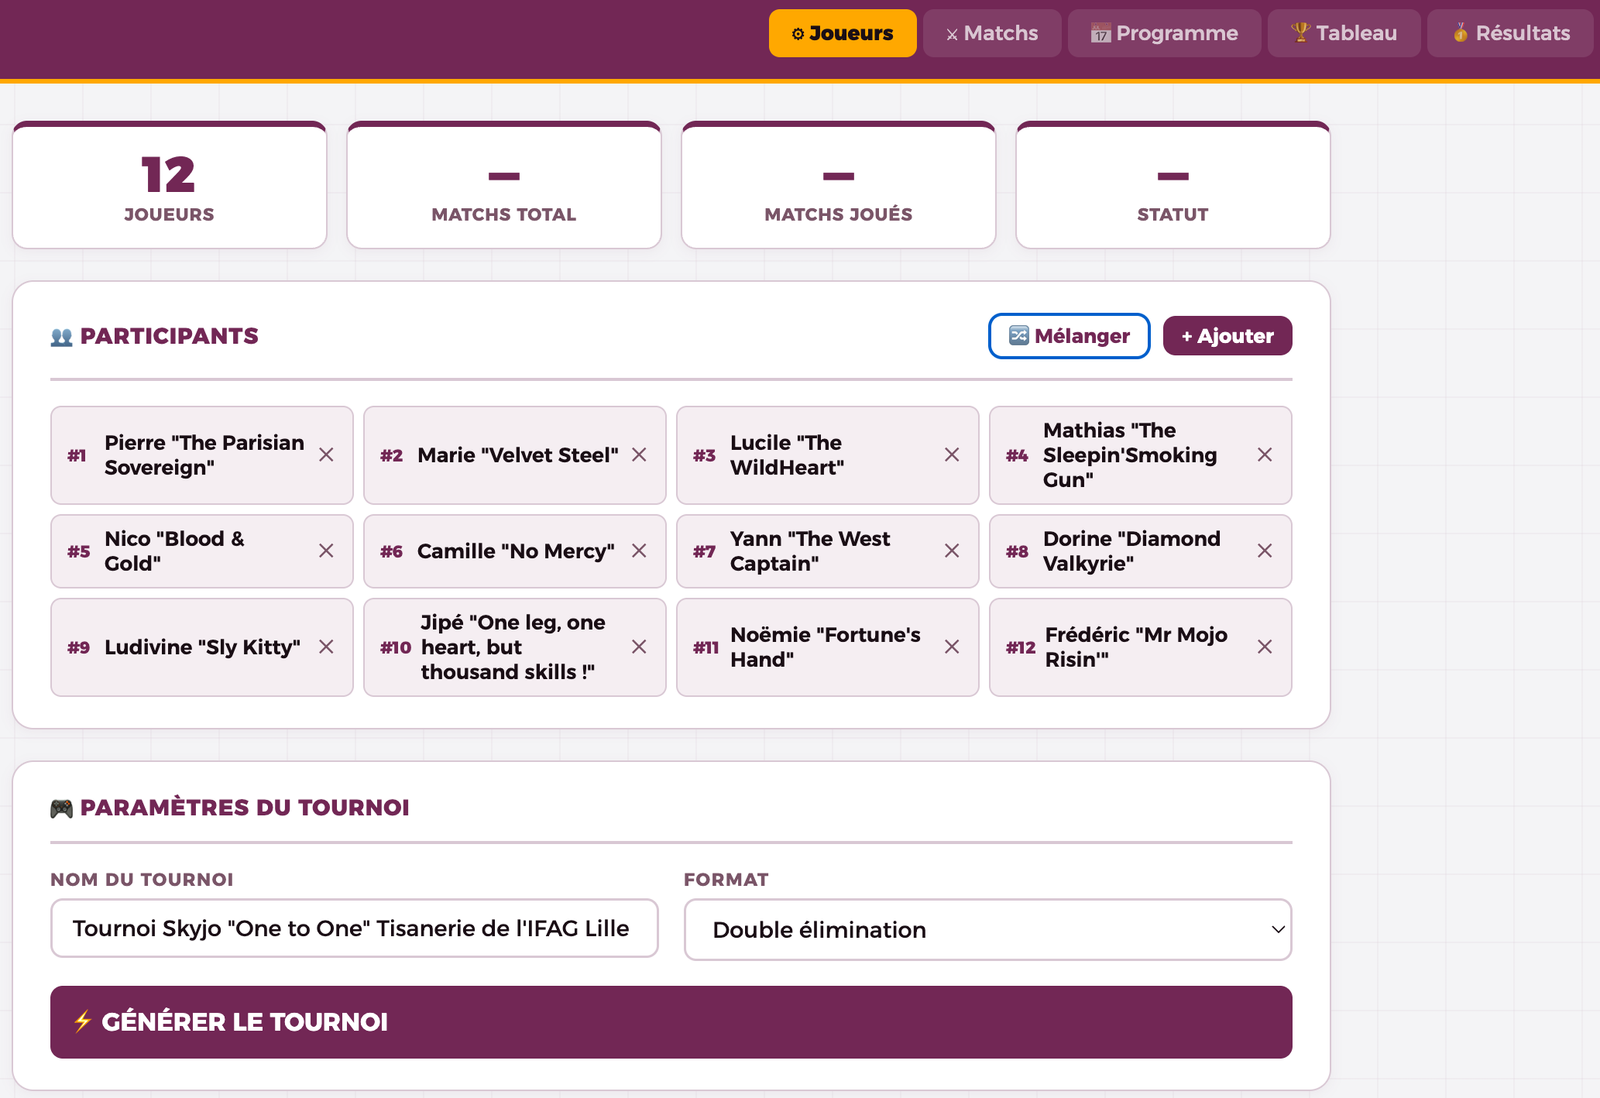Remove Dorine "Diamond Valkyrie" participant
The width and height of the screenshot is (1600, 1098).
pos(1264,551)
